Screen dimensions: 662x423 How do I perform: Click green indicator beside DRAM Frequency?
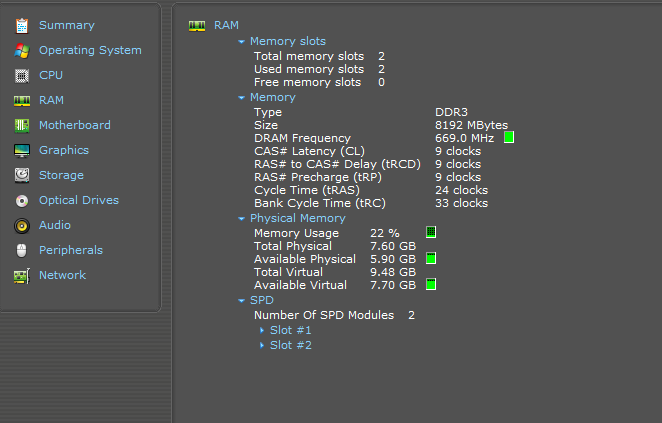[x=509, y=137]
